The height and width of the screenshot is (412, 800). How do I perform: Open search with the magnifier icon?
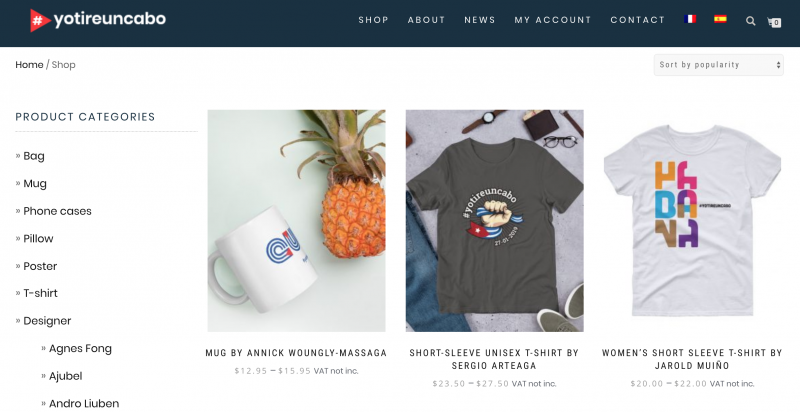(x=751, y=21)
